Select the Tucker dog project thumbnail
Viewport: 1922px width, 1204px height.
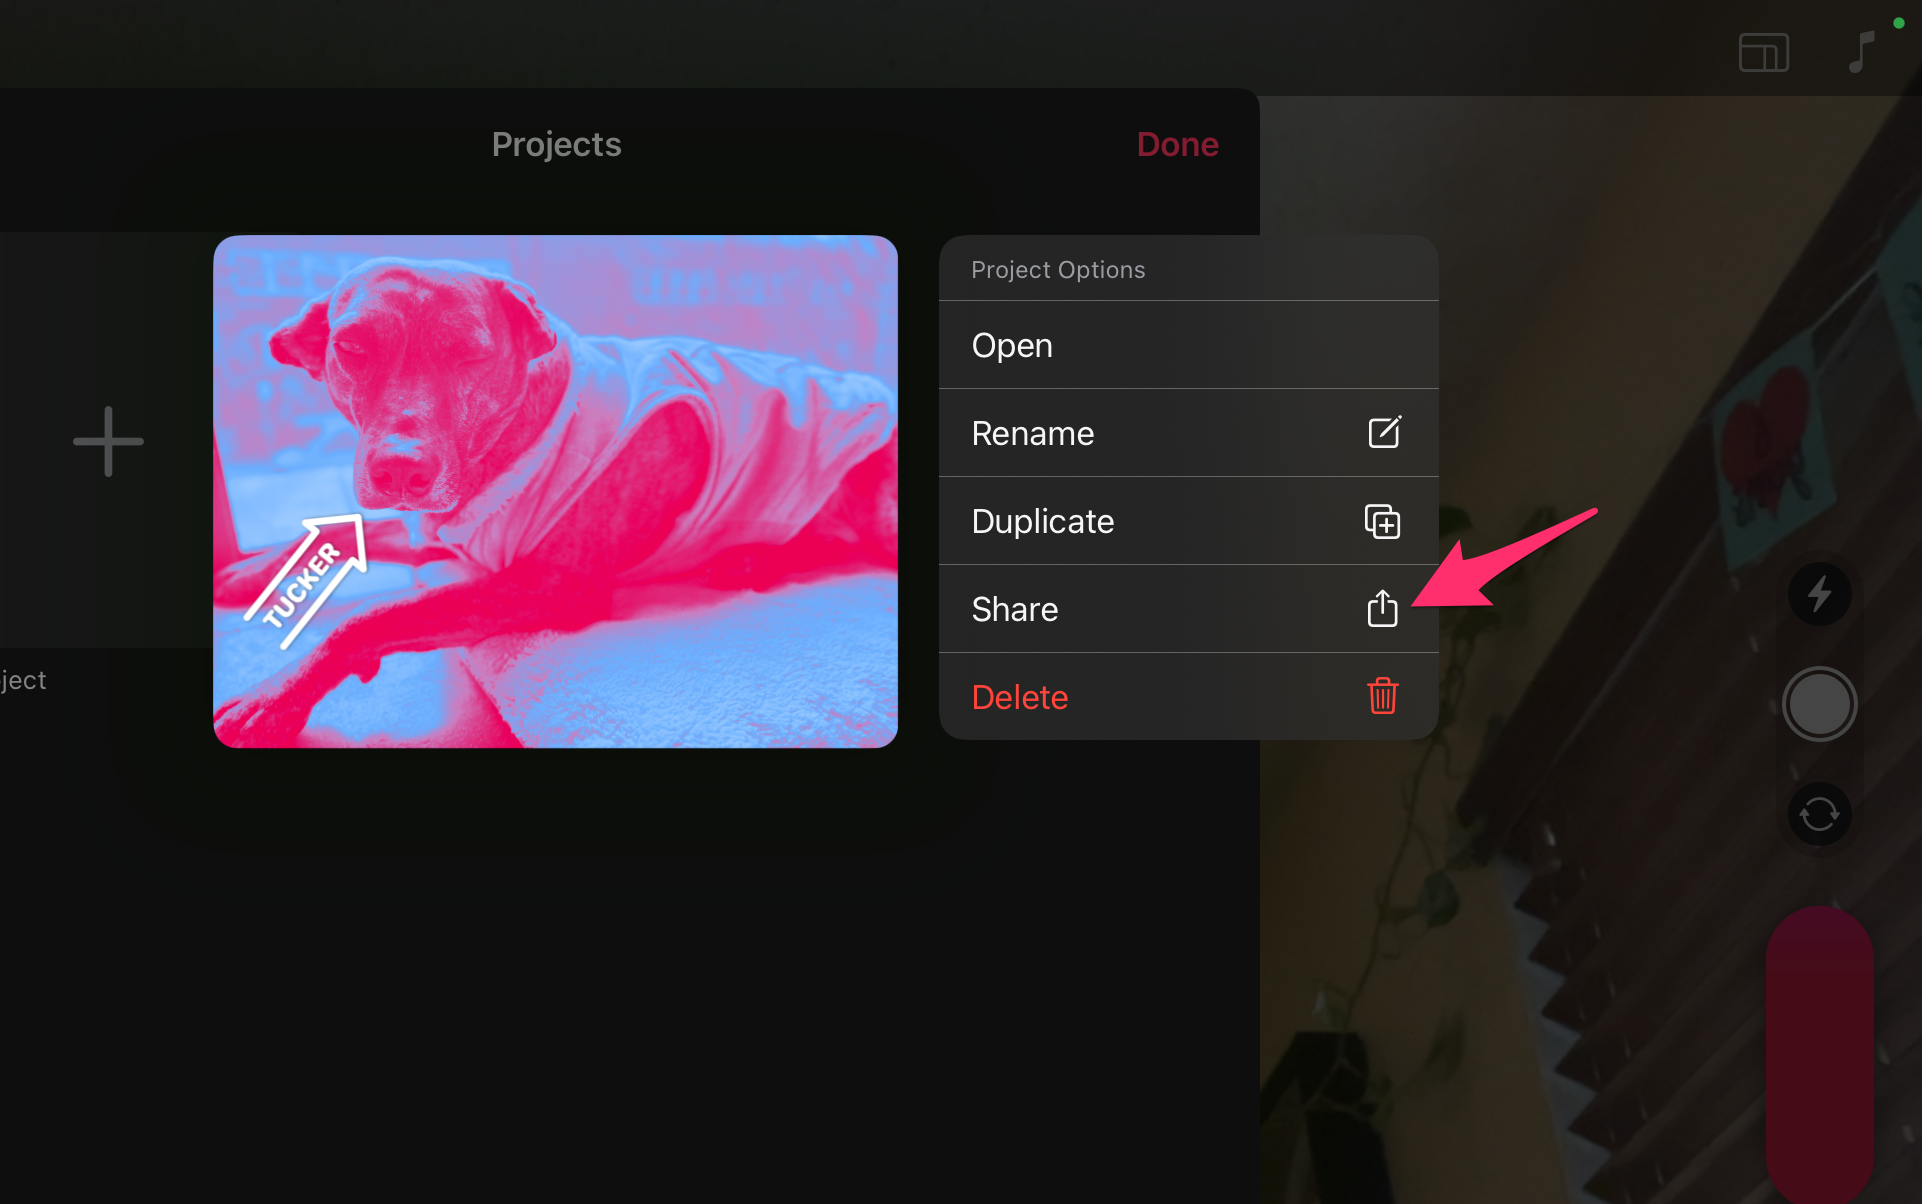(555, 491)
